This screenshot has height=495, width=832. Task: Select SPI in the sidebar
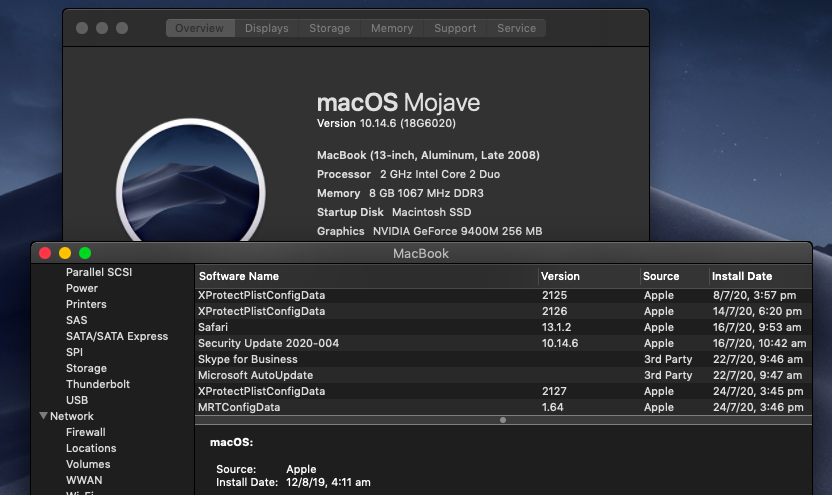(x=74, y=352)
